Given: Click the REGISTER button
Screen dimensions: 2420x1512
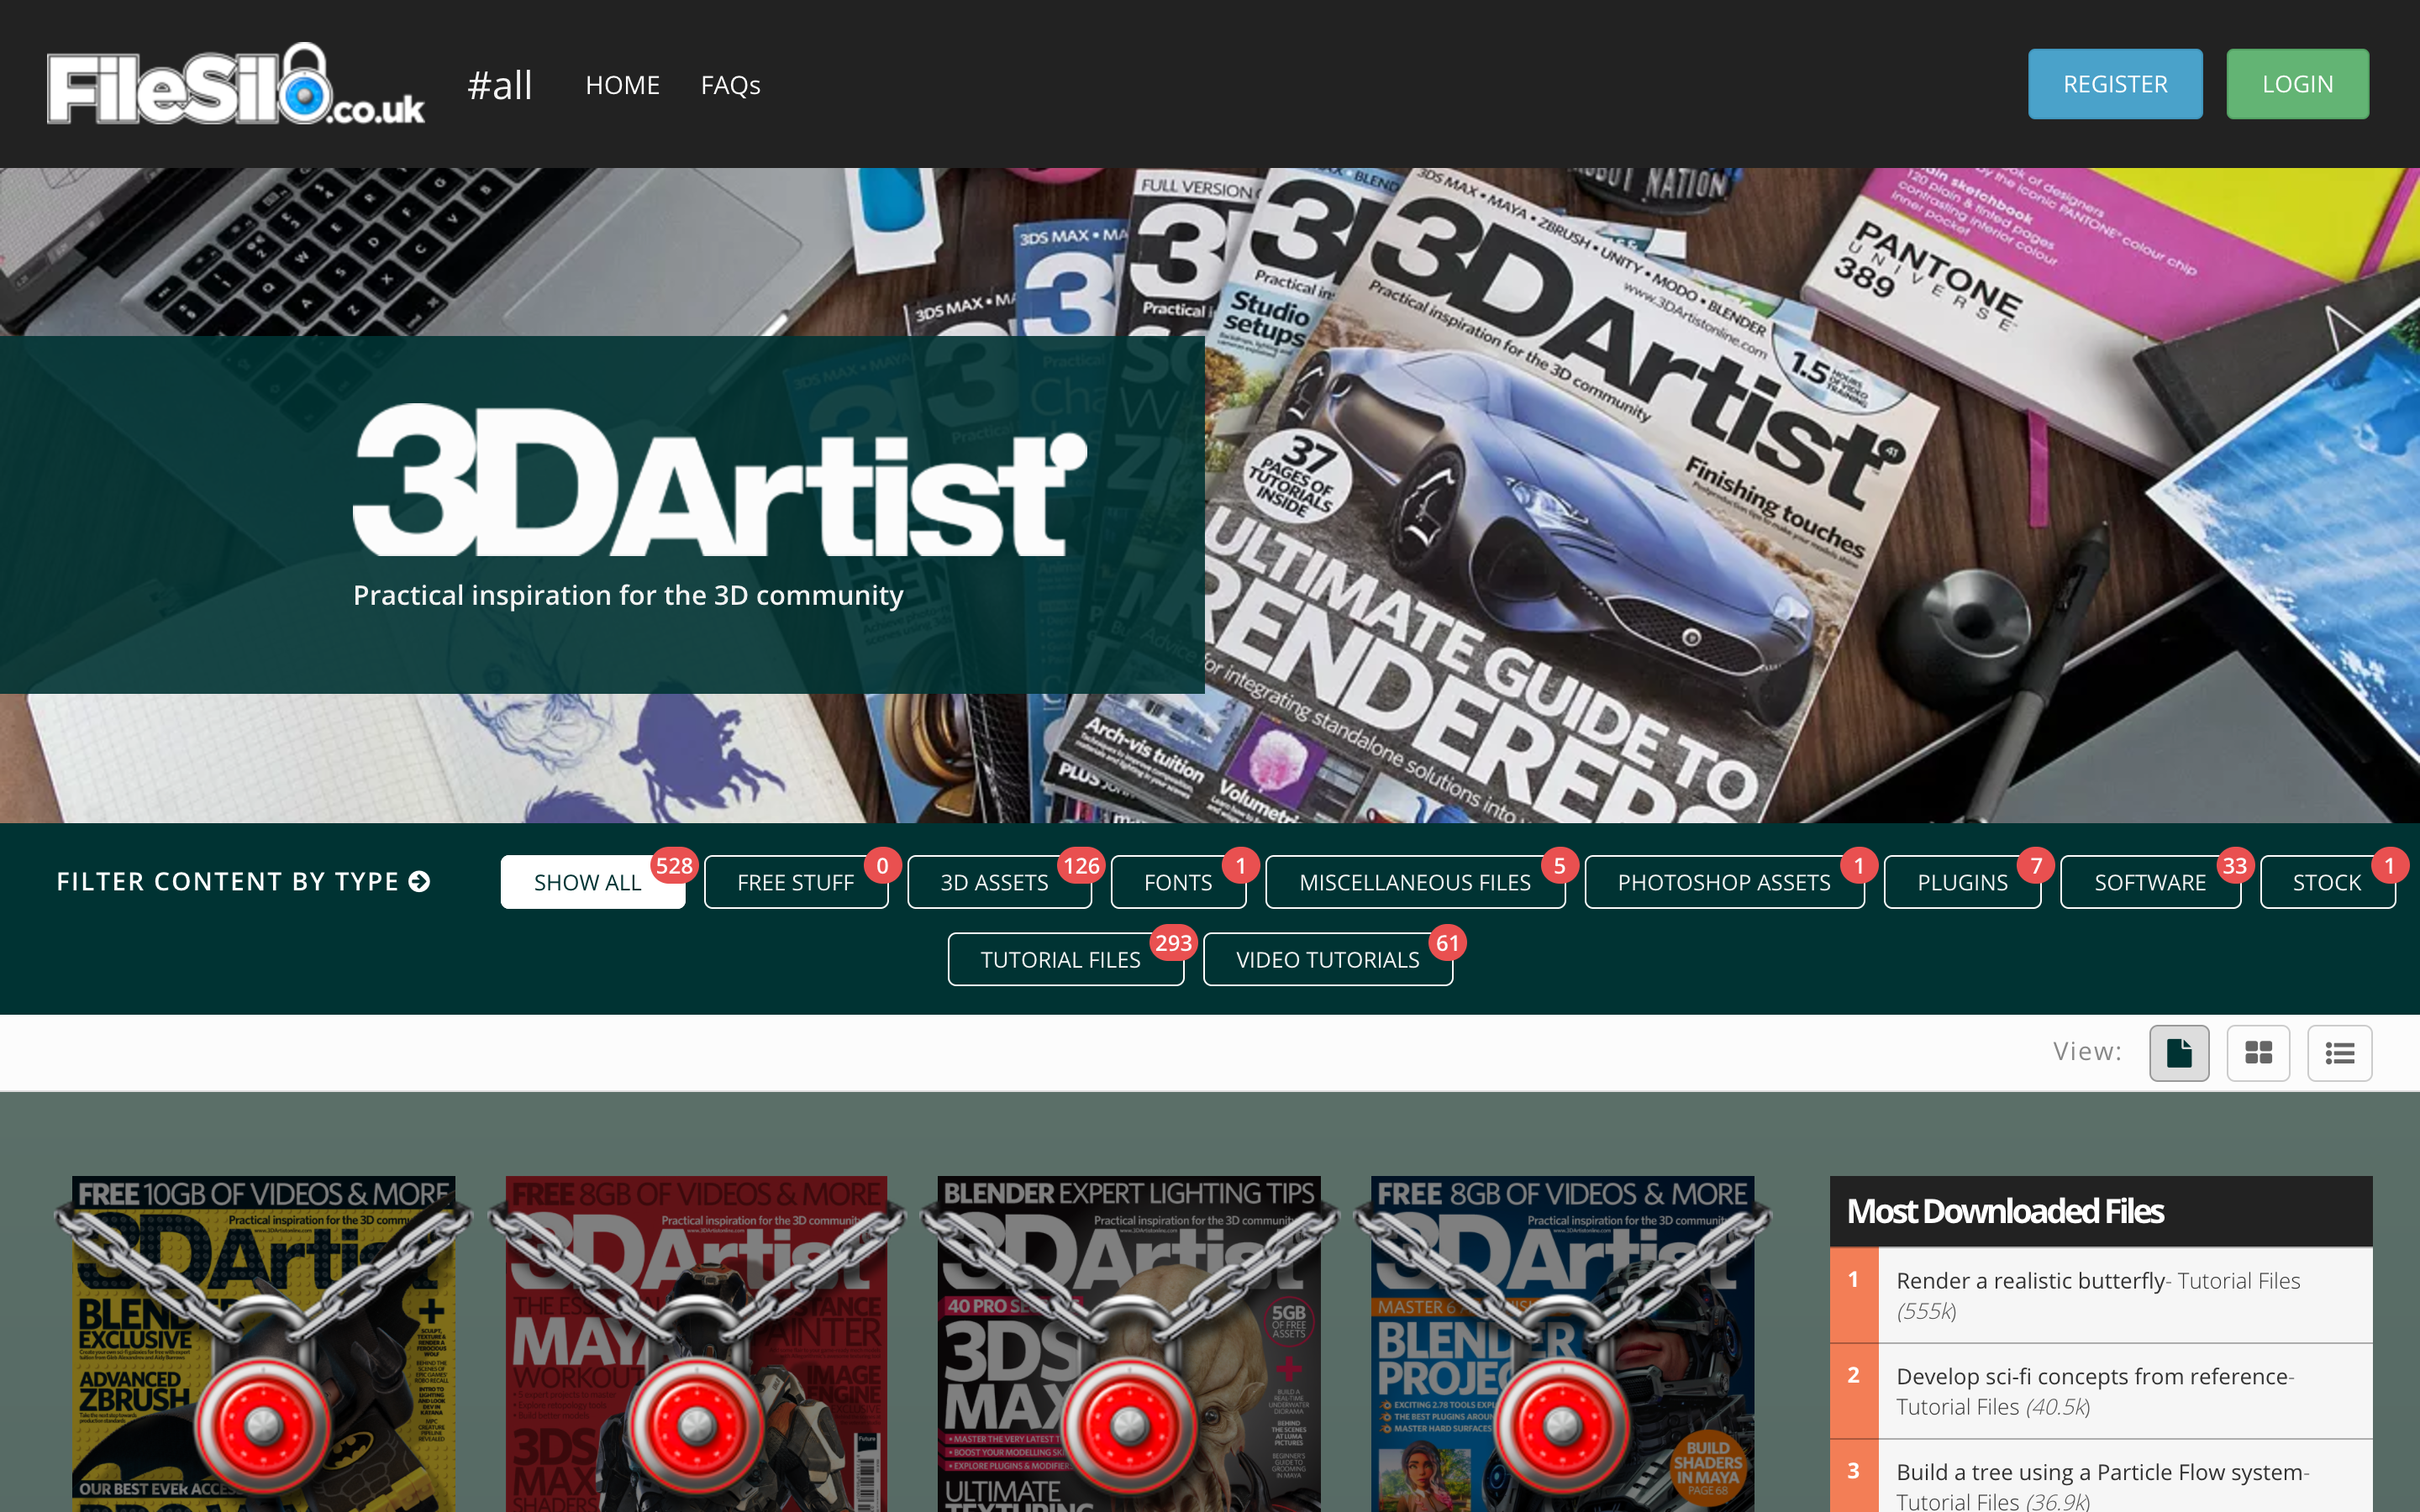Looking at the screenshot, I should pyautogui.click(x=2115, y=84).
